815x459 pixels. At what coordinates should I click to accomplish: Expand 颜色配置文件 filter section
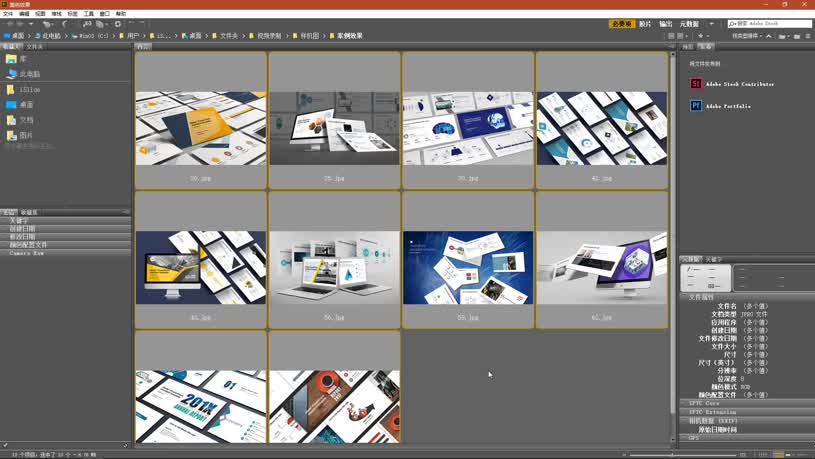[65, 244]
